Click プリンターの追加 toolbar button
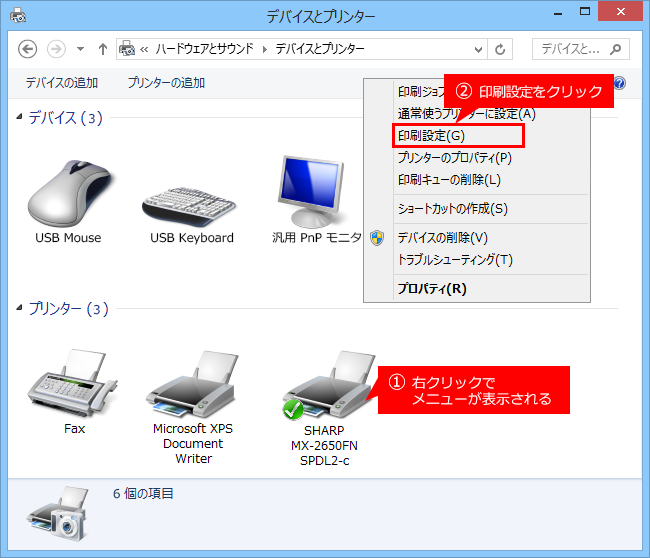Viewport: 650px width, 558px height. pos(166,83)
